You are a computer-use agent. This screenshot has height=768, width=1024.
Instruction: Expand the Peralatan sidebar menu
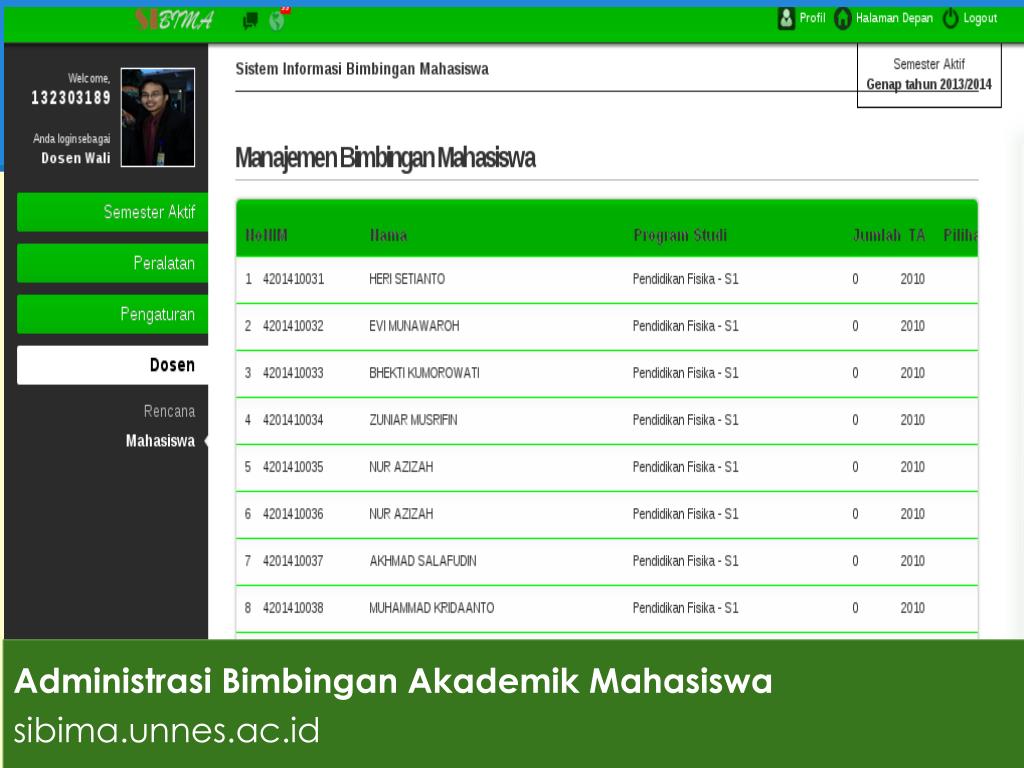tap(112, 263)
